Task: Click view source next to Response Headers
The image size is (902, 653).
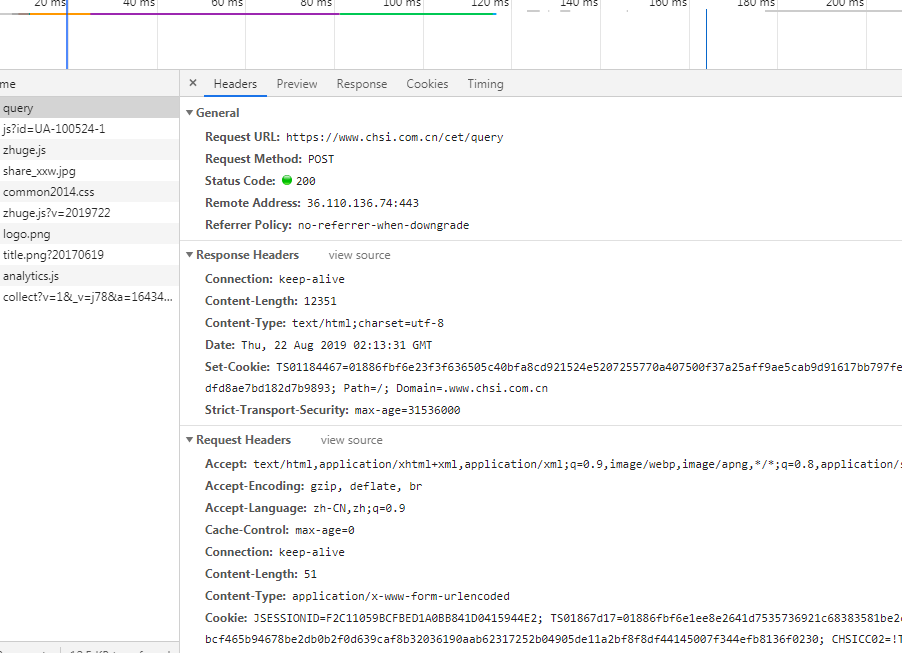Action: 358,255
